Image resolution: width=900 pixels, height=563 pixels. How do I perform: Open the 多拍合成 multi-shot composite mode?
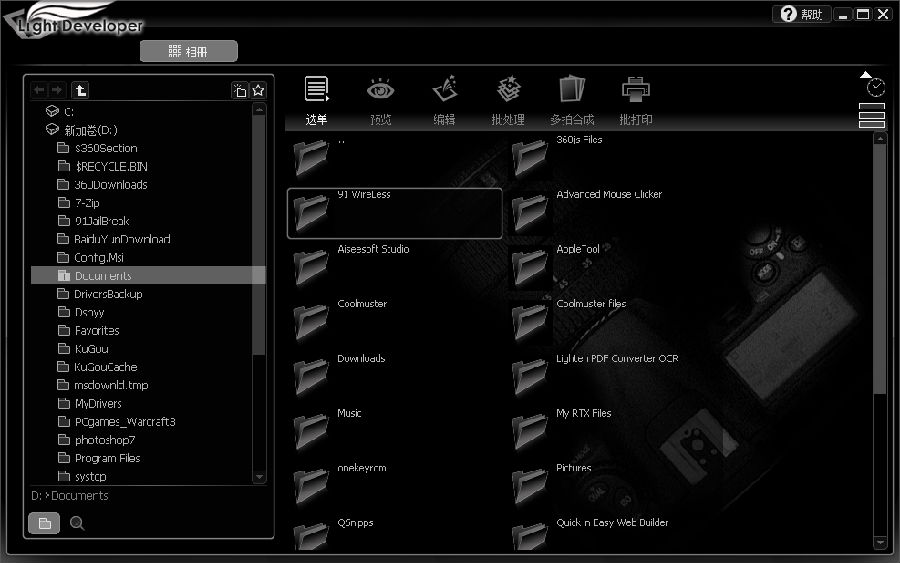point(572,100)
